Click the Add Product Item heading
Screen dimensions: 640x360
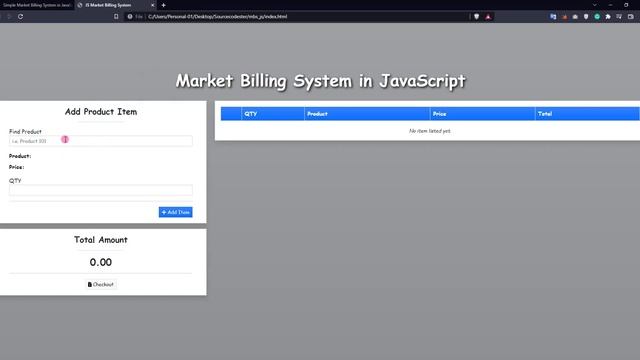[101, 112]
